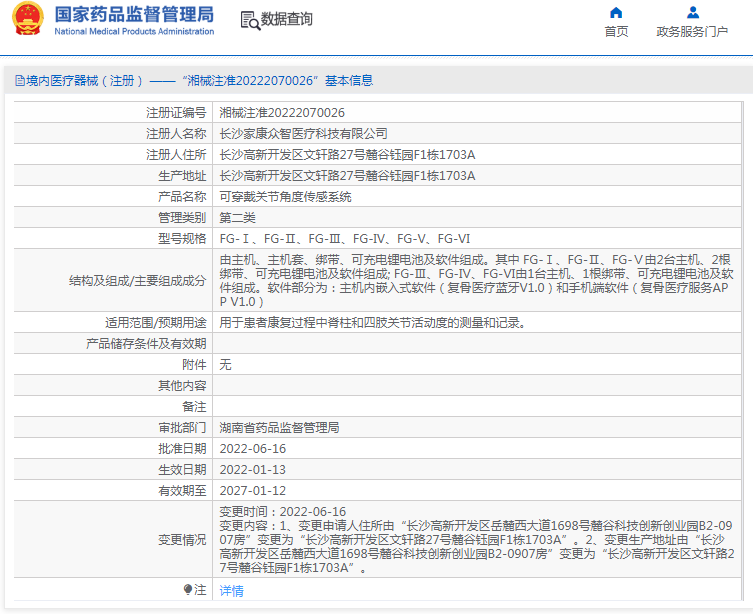Click the 变更情况 row label

pos(182,540)
